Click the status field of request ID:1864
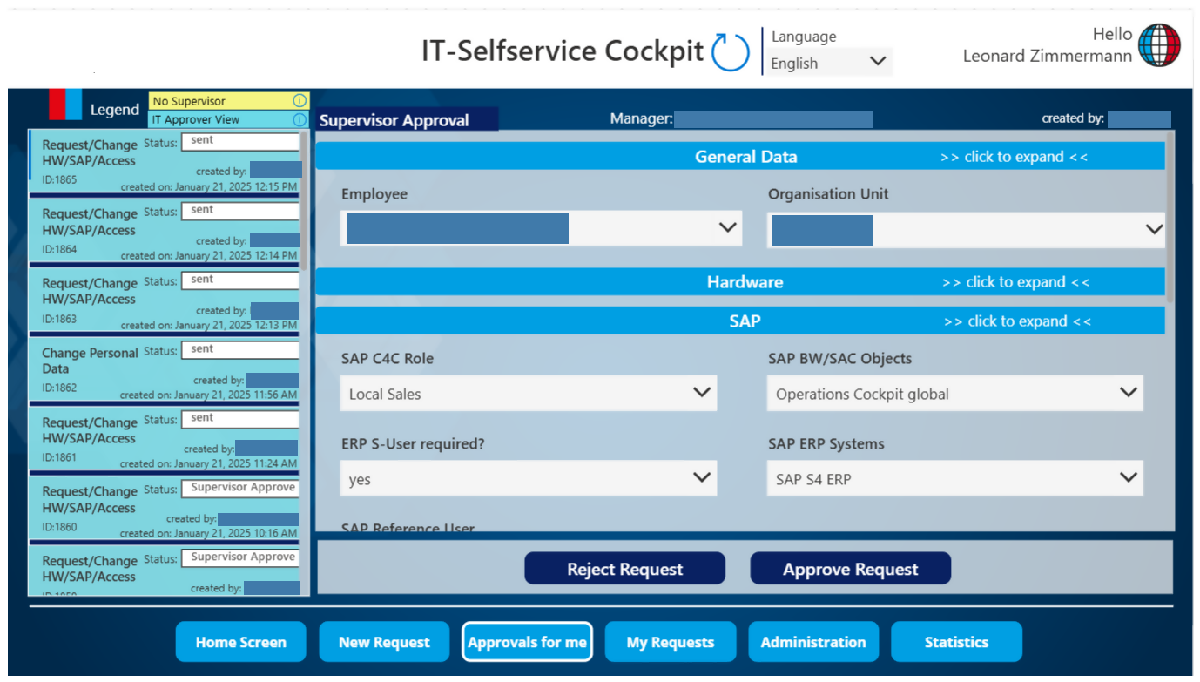Image resolution: width=1200 pixels, height=682 pixels. tap(240, 211)
